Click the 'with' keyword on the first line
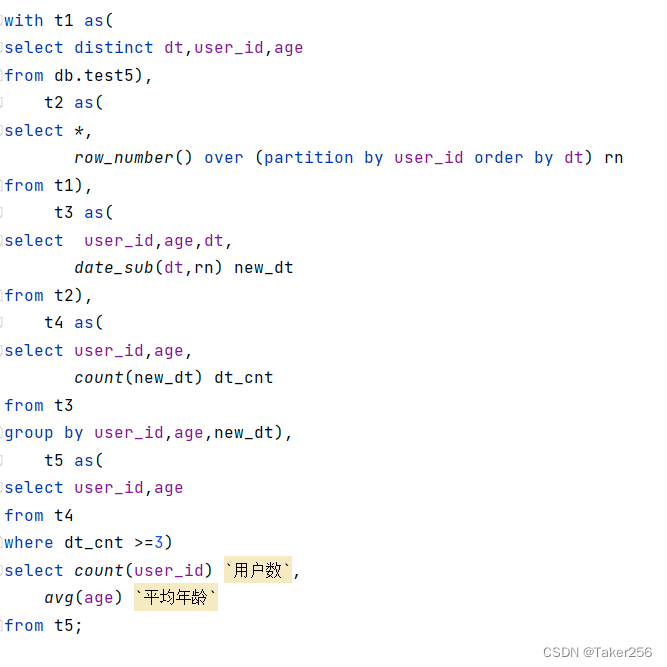This screenshot has height=667, width=667. [x=24, y=20]
